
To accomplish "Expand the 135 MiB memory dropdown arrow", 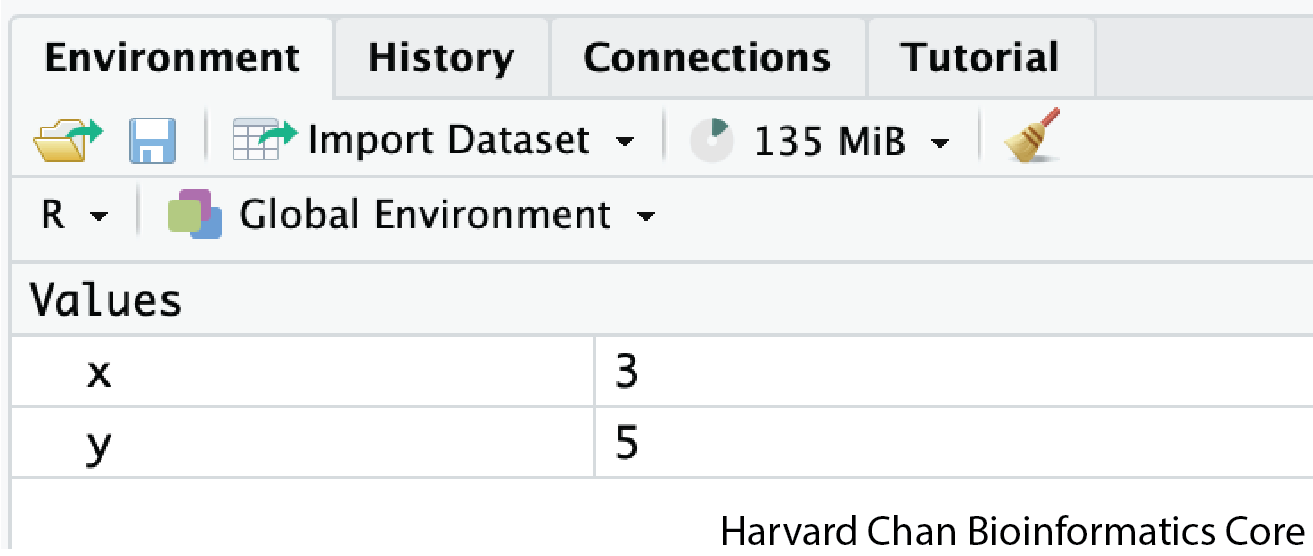I will coord(939,143).
